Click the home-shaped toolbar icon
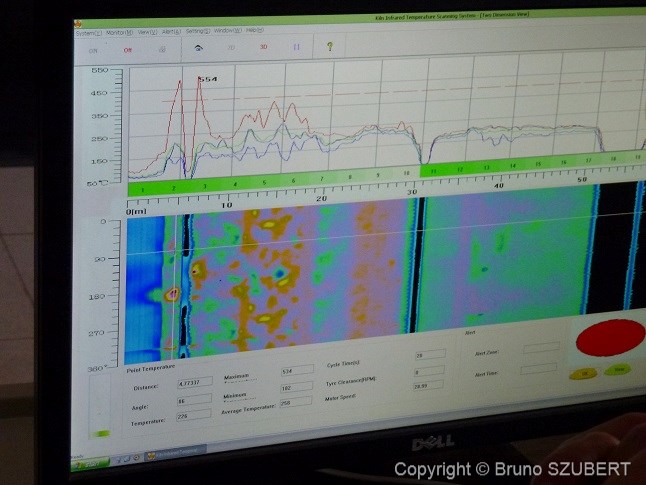Image resolution: width=646 pixels, height=485 pixels. [199, 47]
